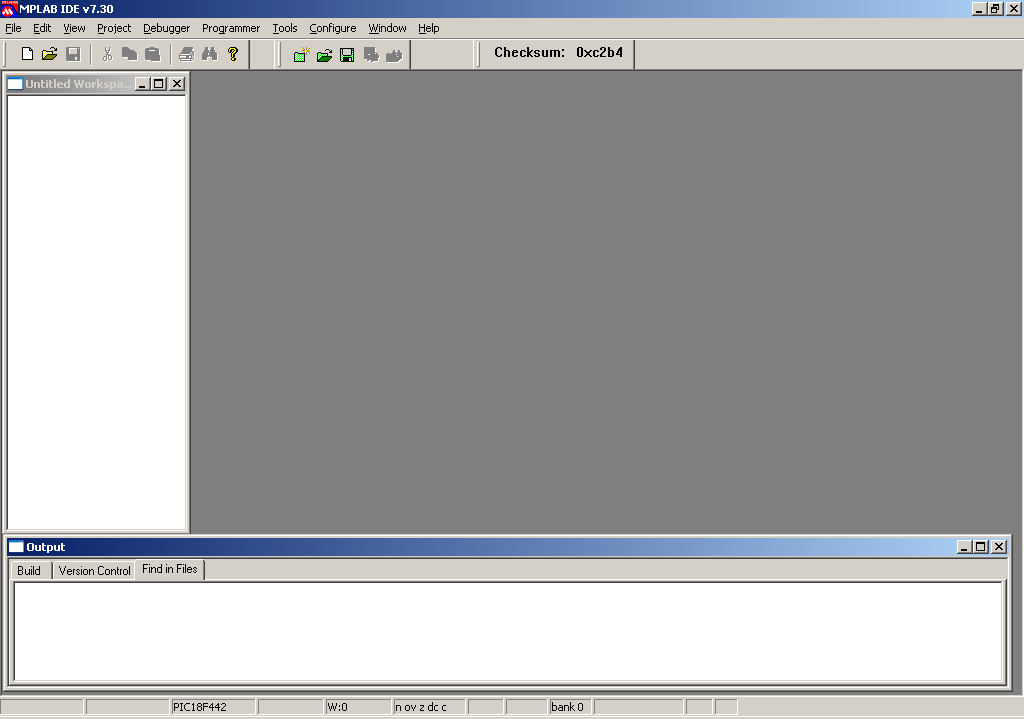Open the Tools menu

[285, 28]
